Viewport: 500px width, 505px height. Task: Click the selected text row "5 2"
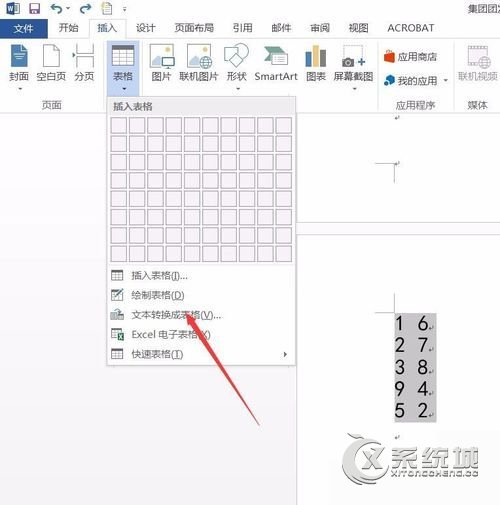pyautogui.click(x=415, y=411)
